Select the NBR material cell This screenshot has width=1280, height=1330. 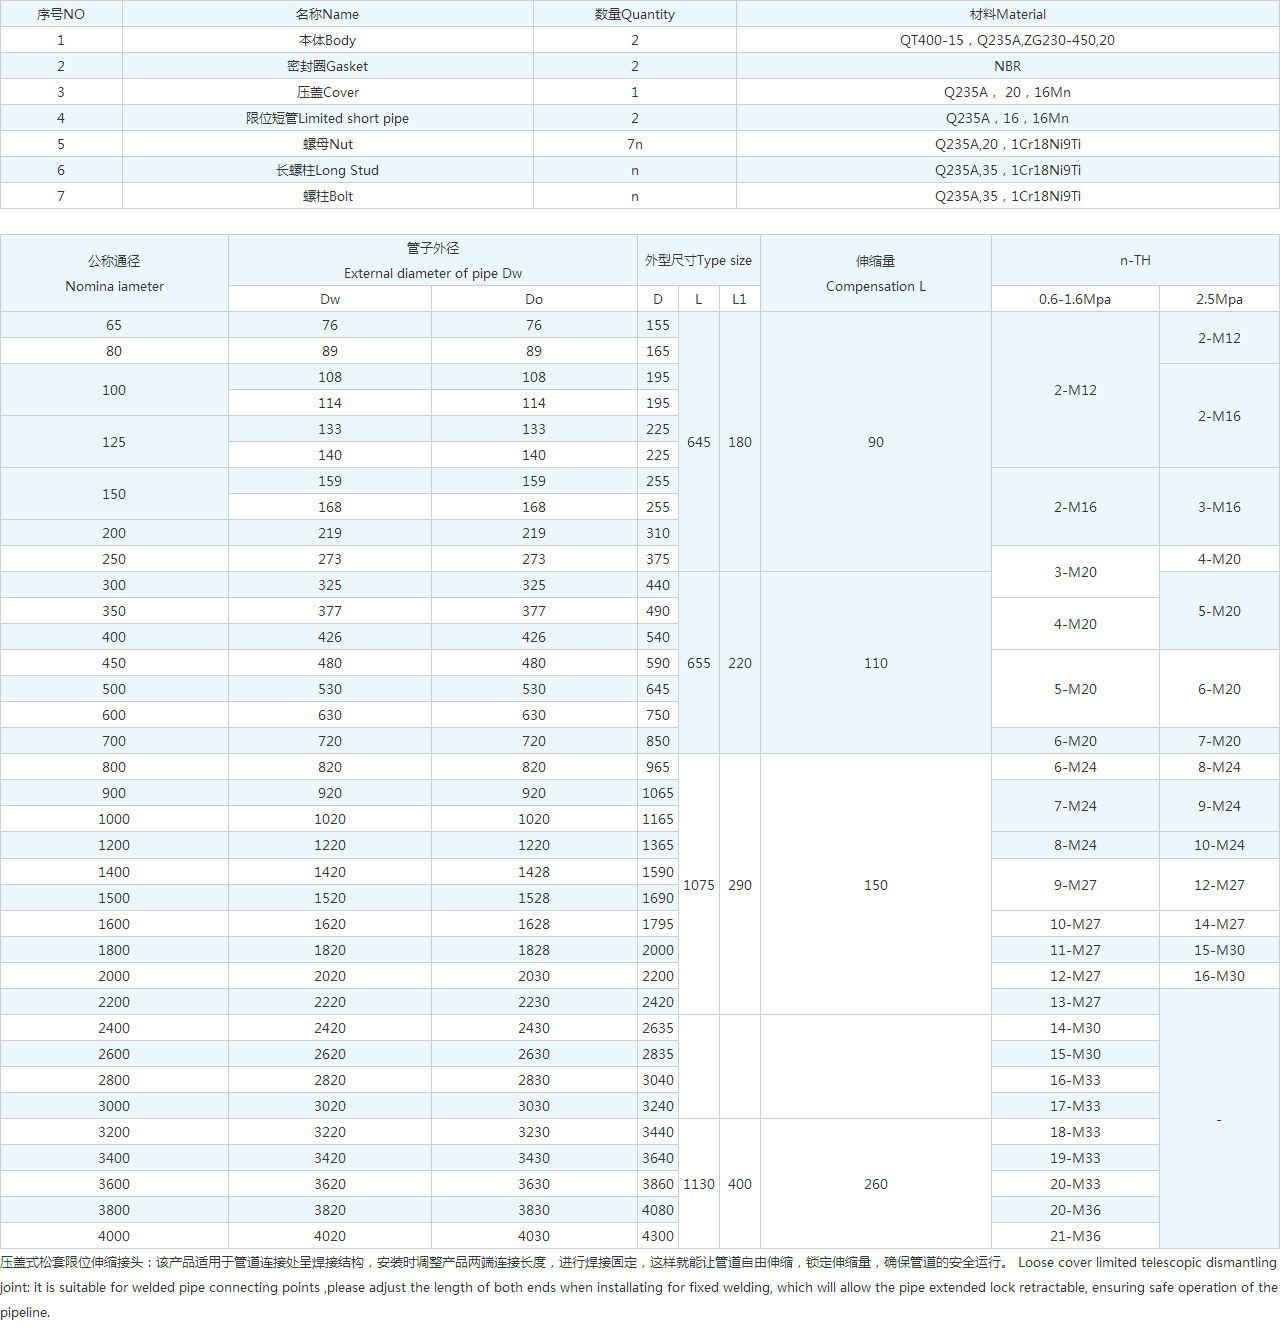click(1007, 66)
